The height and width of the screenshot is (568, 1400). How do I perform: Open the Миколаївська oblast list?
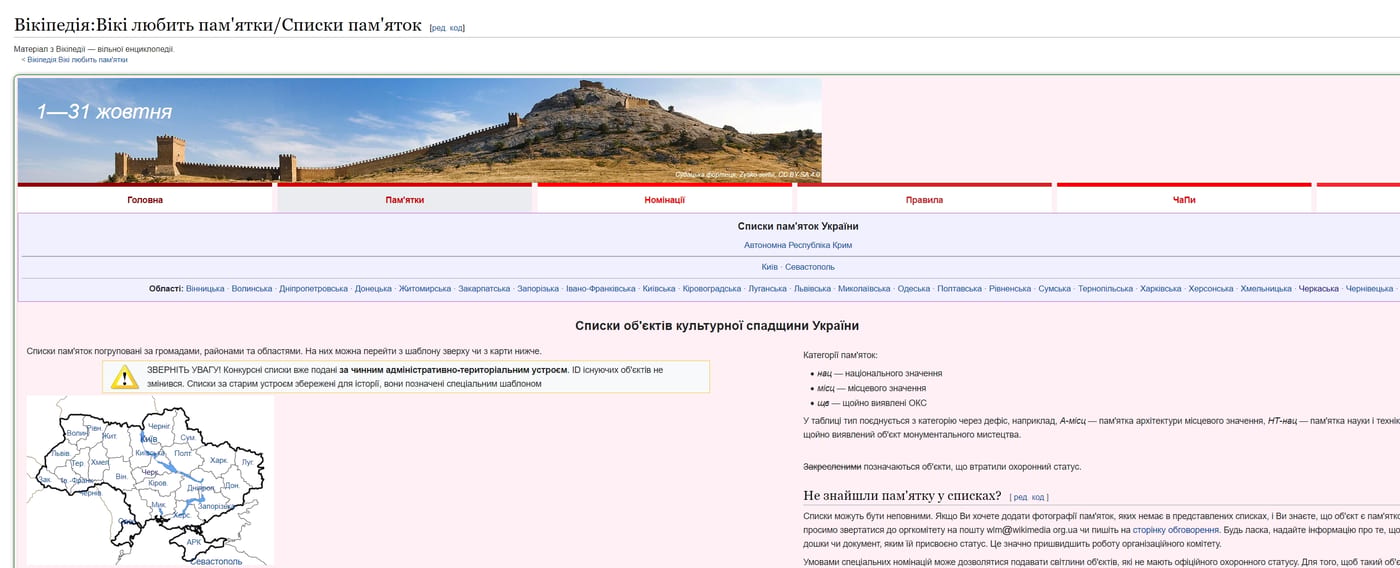point(864,289)
